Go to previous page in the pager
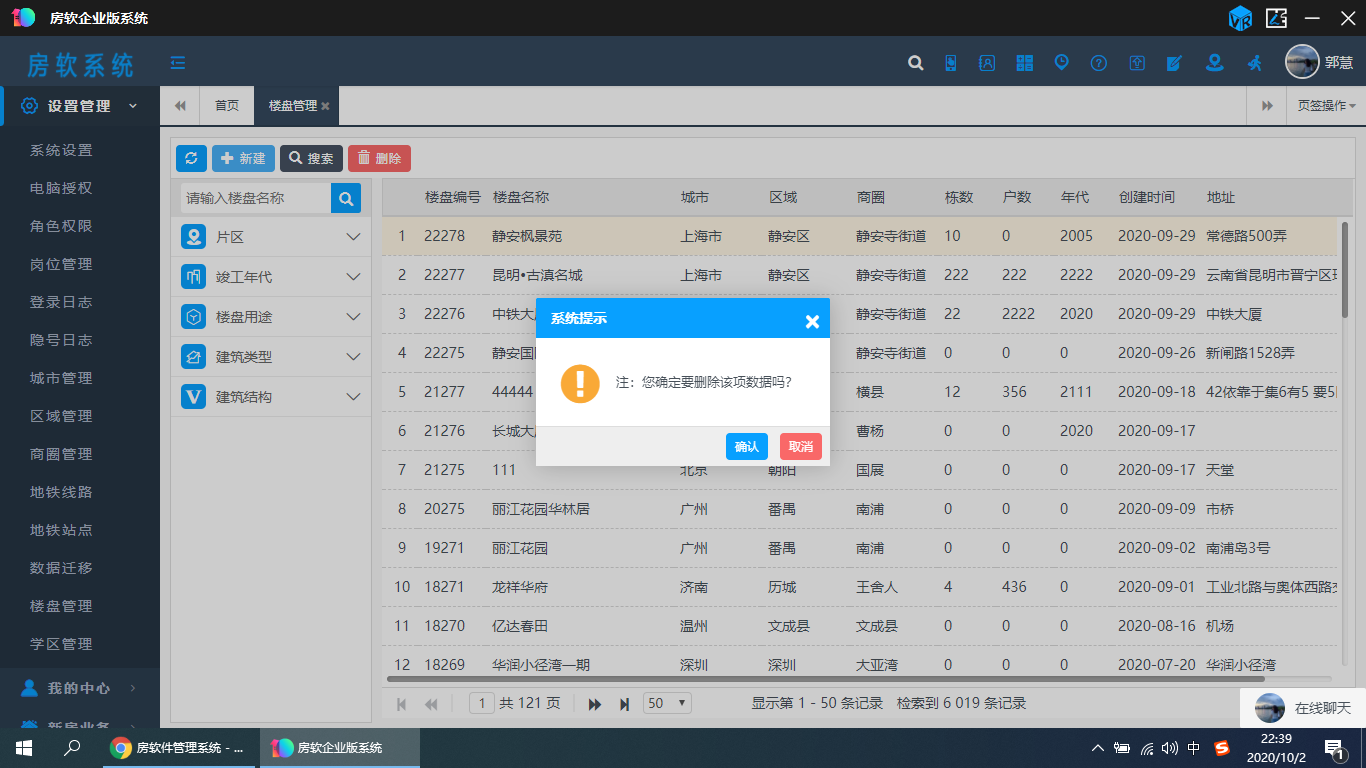1366x768 pixels. 431,704
